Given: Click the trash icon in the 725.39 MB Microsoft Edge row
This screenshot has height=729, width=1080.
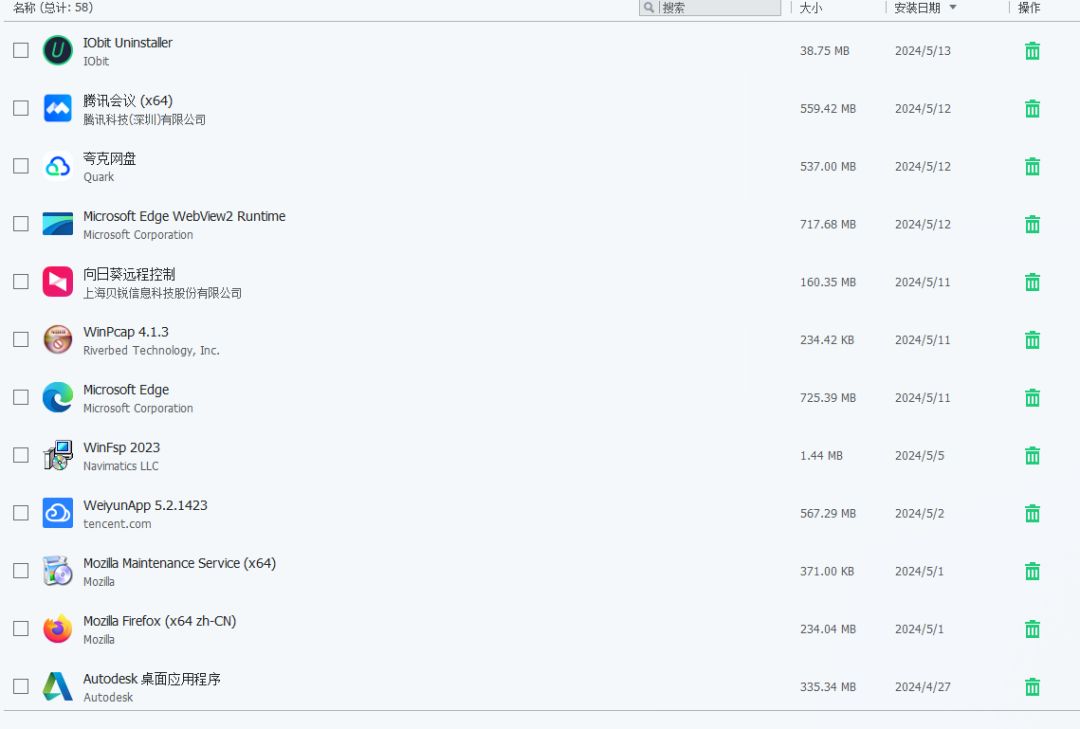Looking at the screenshot, I should 1032,398.
